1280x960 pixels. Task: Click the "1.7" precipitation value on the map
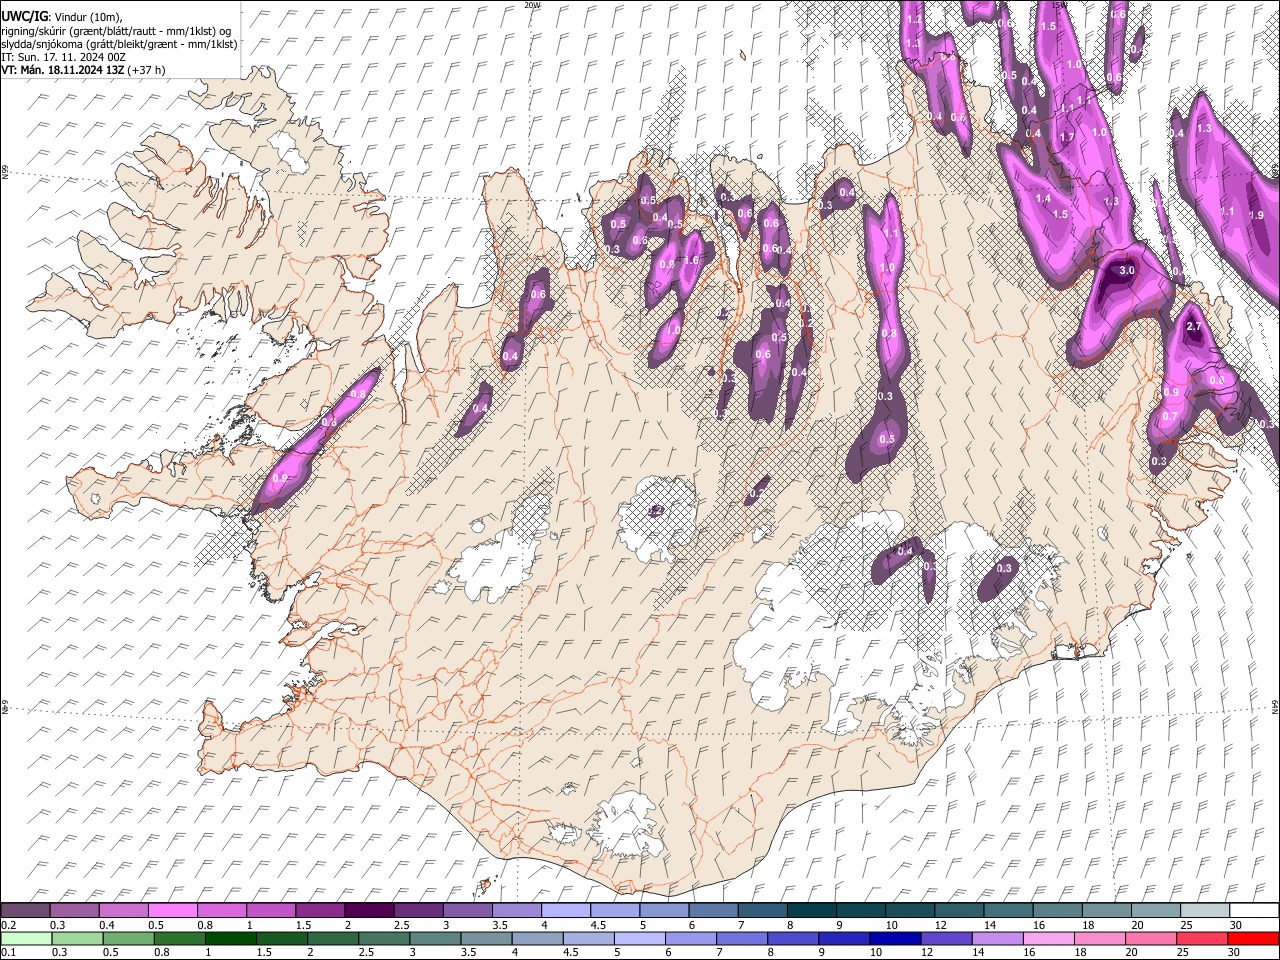(1066, 137)
